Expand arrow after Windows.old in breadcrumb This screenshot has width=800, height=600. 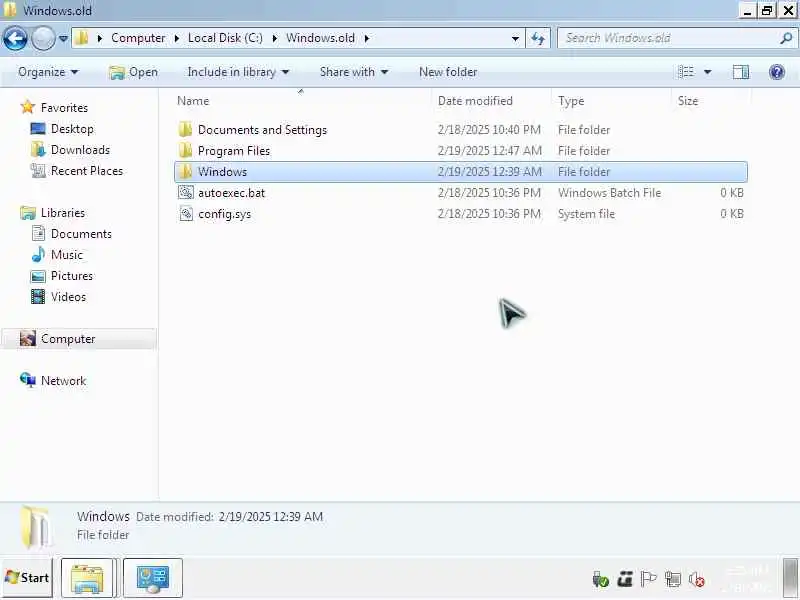tap(366, 38)
